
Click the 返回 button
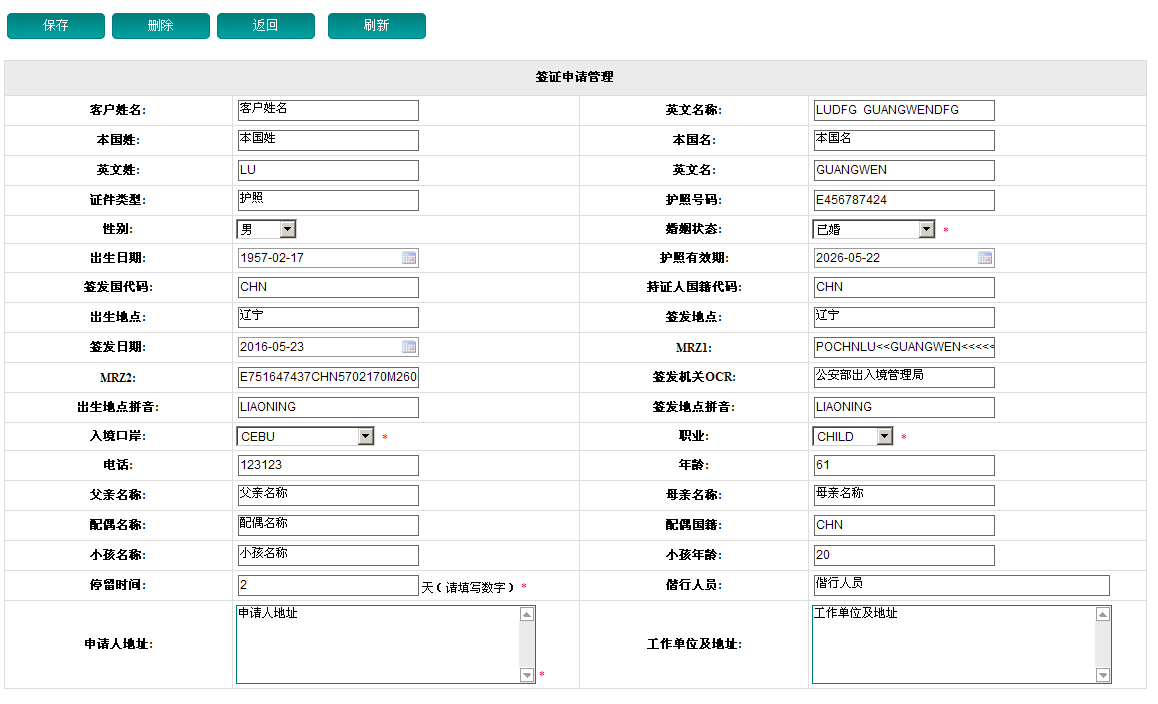point(266,26)
